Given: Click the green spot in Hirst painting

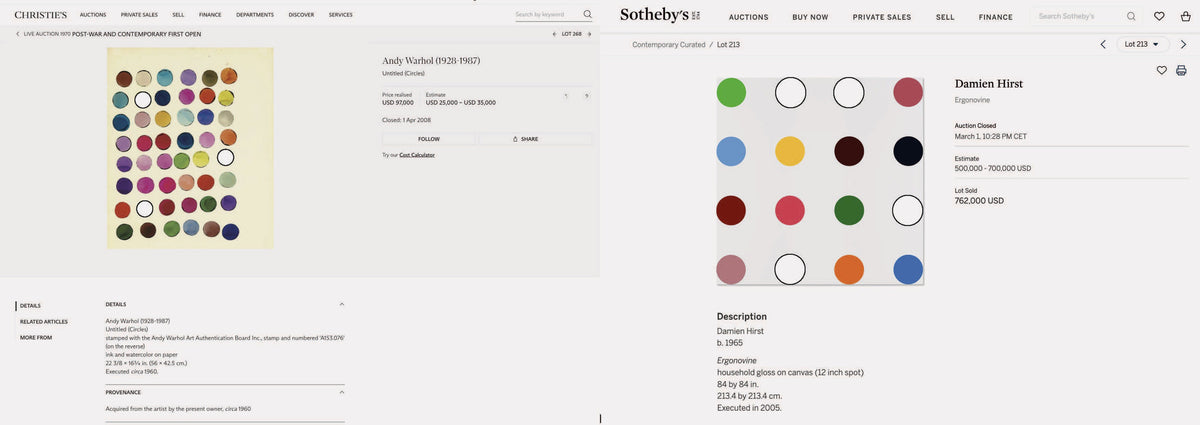Looking at the screenshot, I should [731, 92].
